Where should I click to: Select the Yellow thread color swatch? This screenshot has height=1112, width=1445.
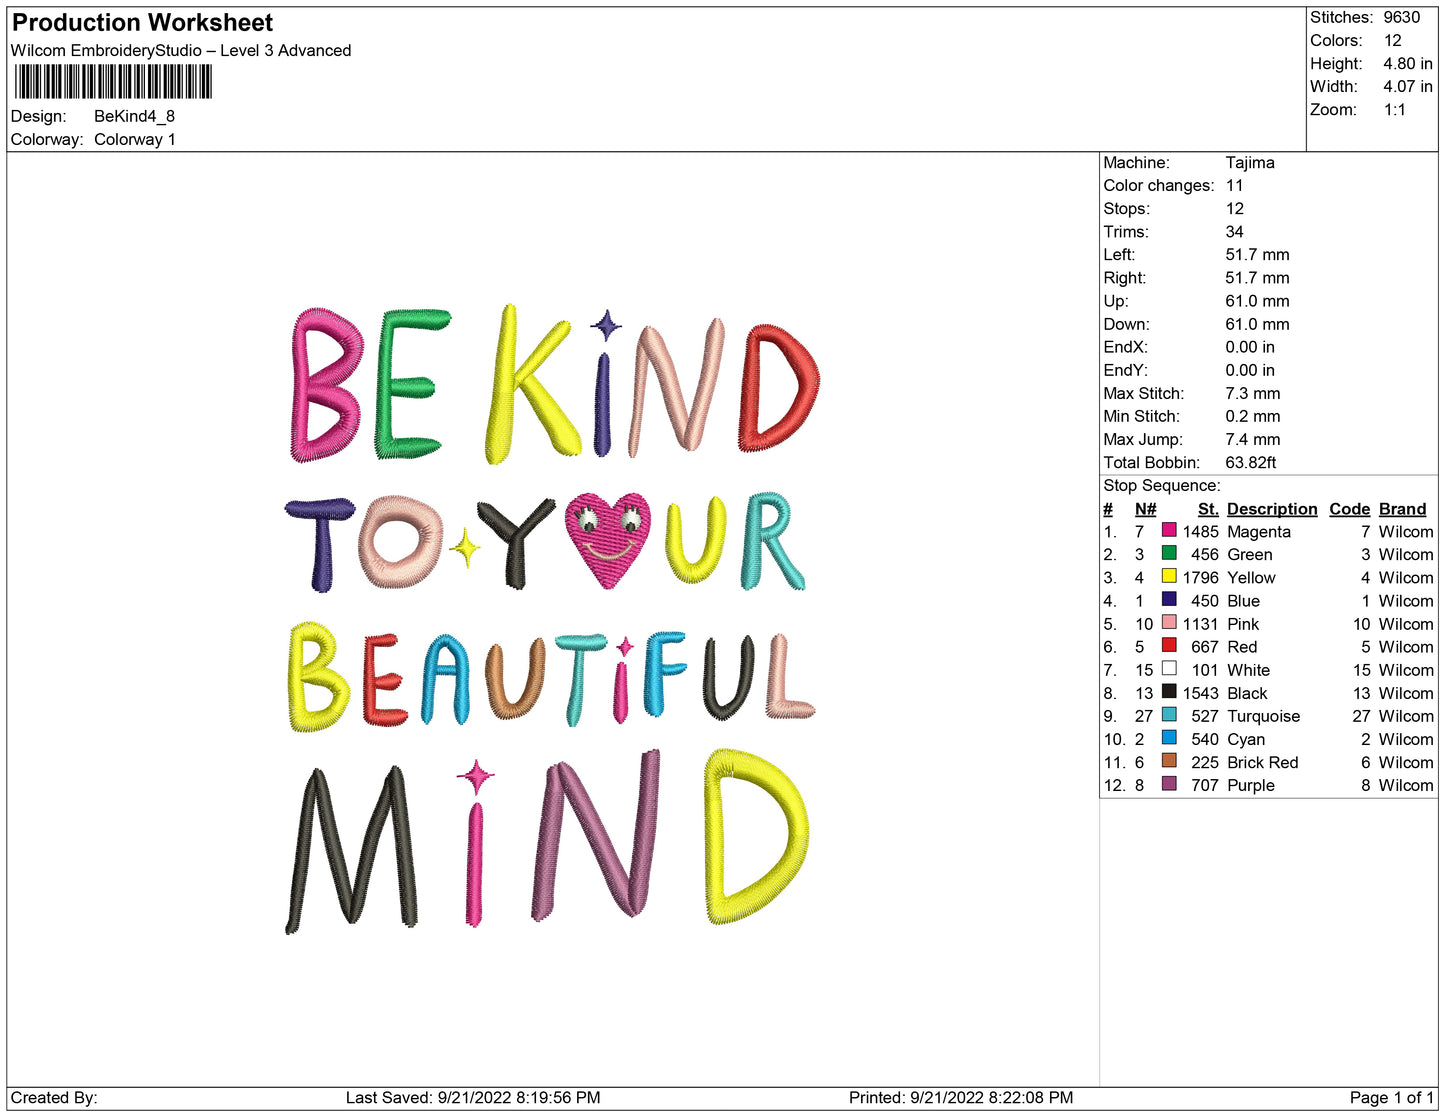coord(1168,576)
